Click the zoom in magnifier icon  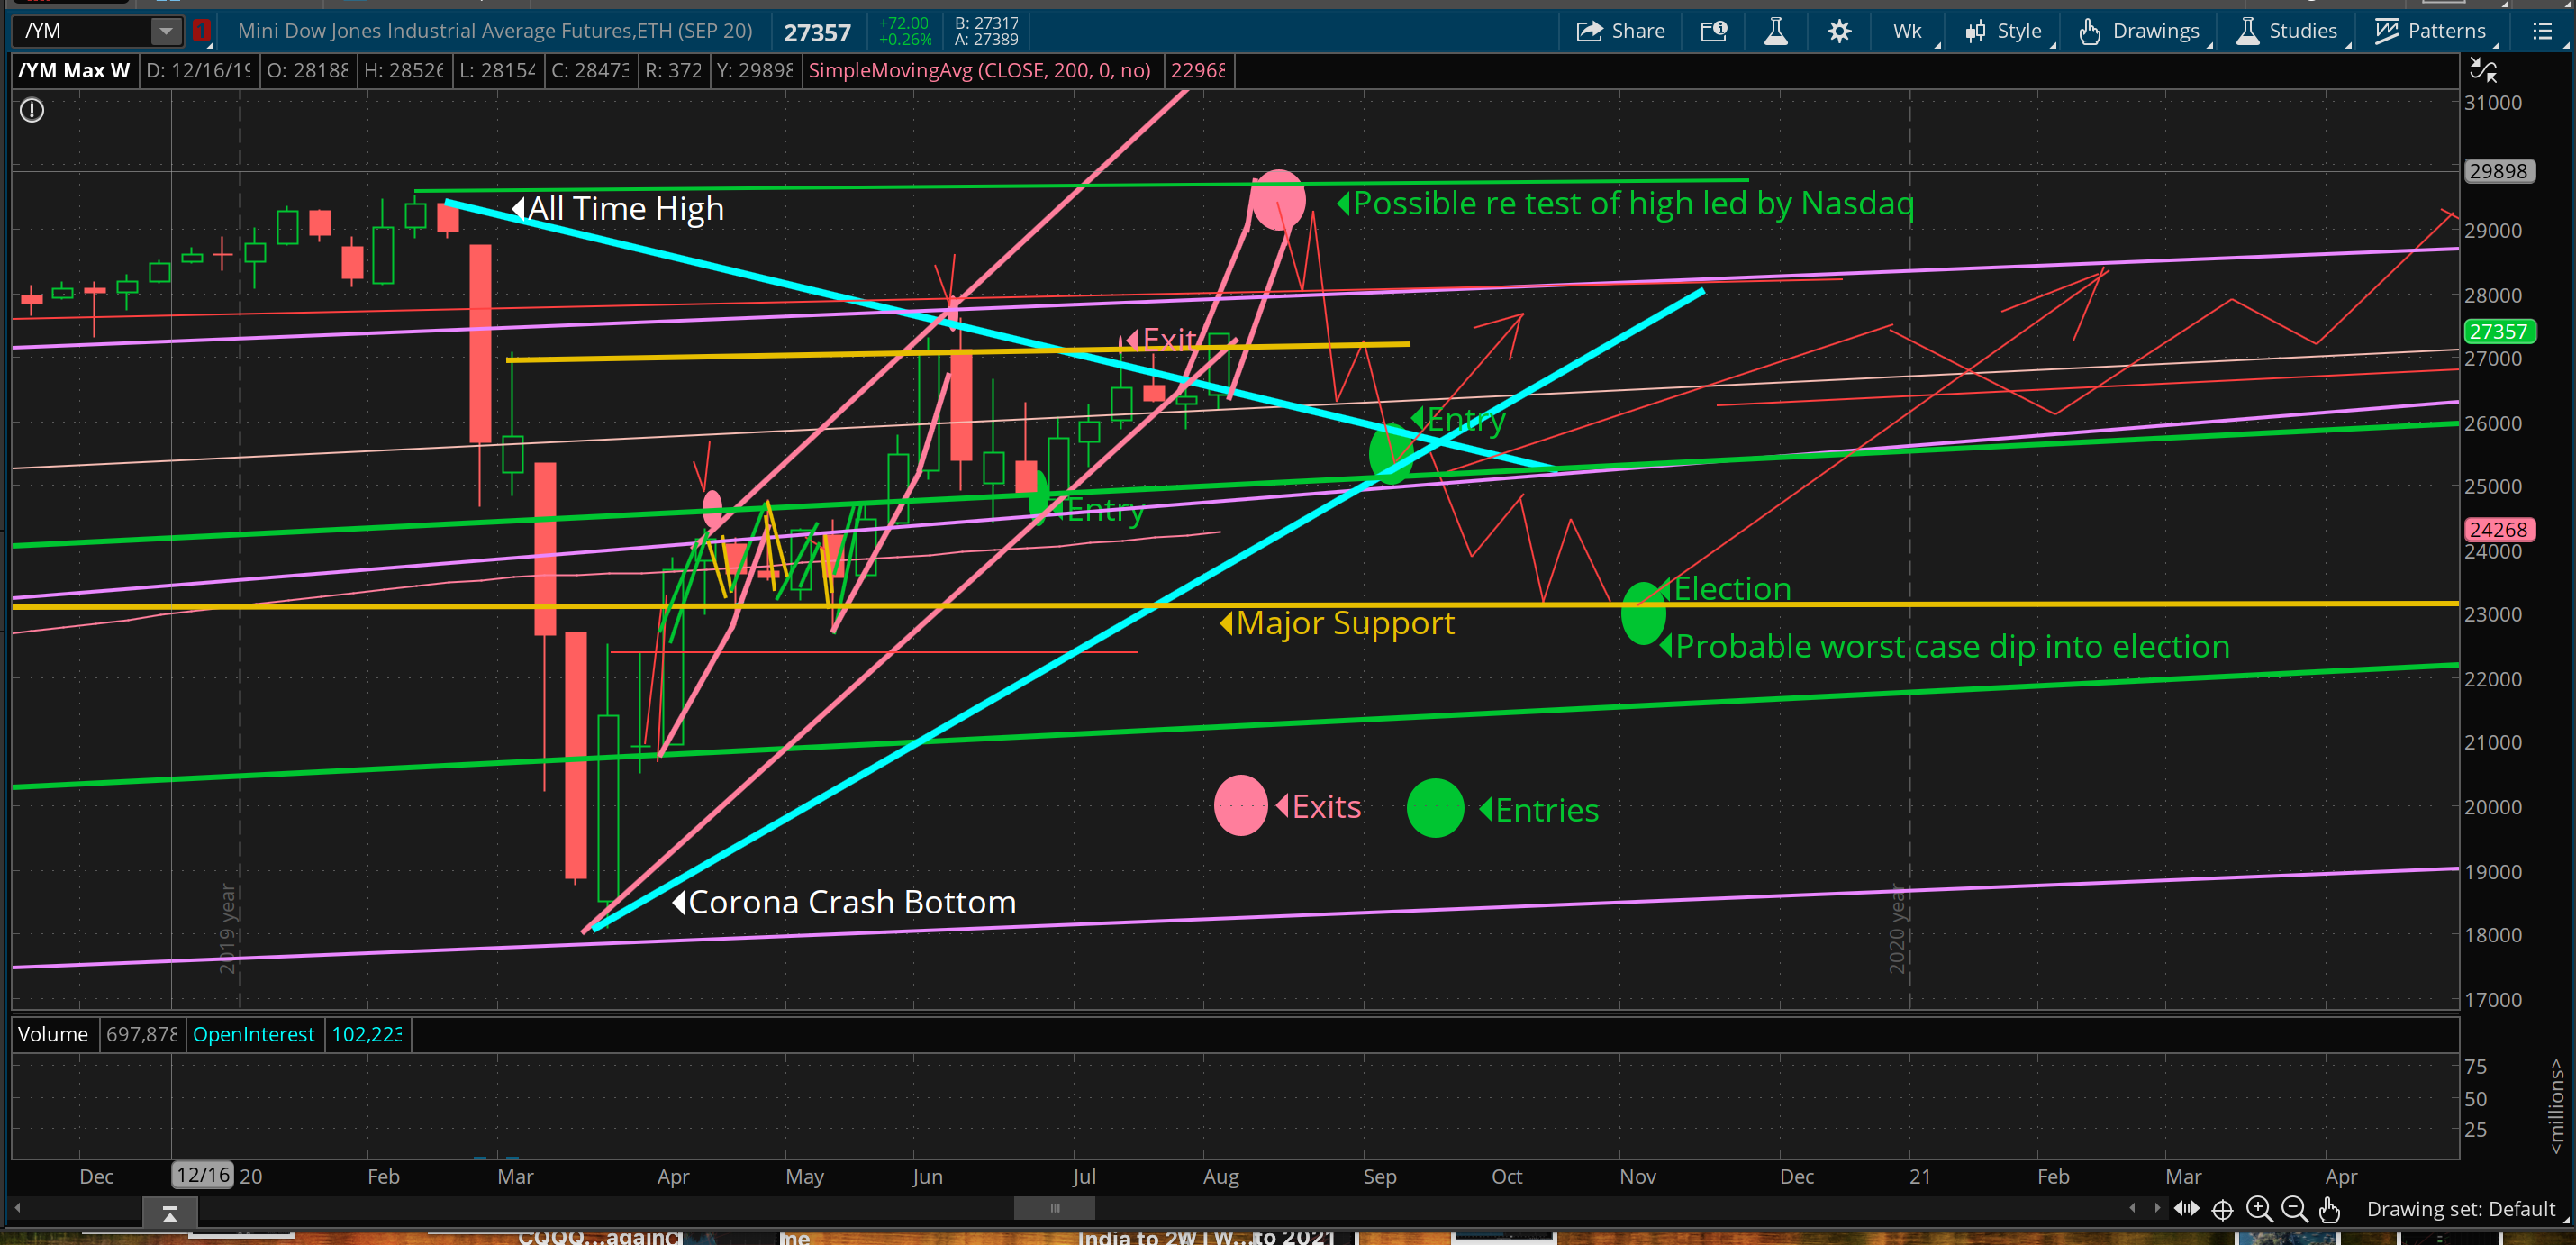pos(2258,1209)
